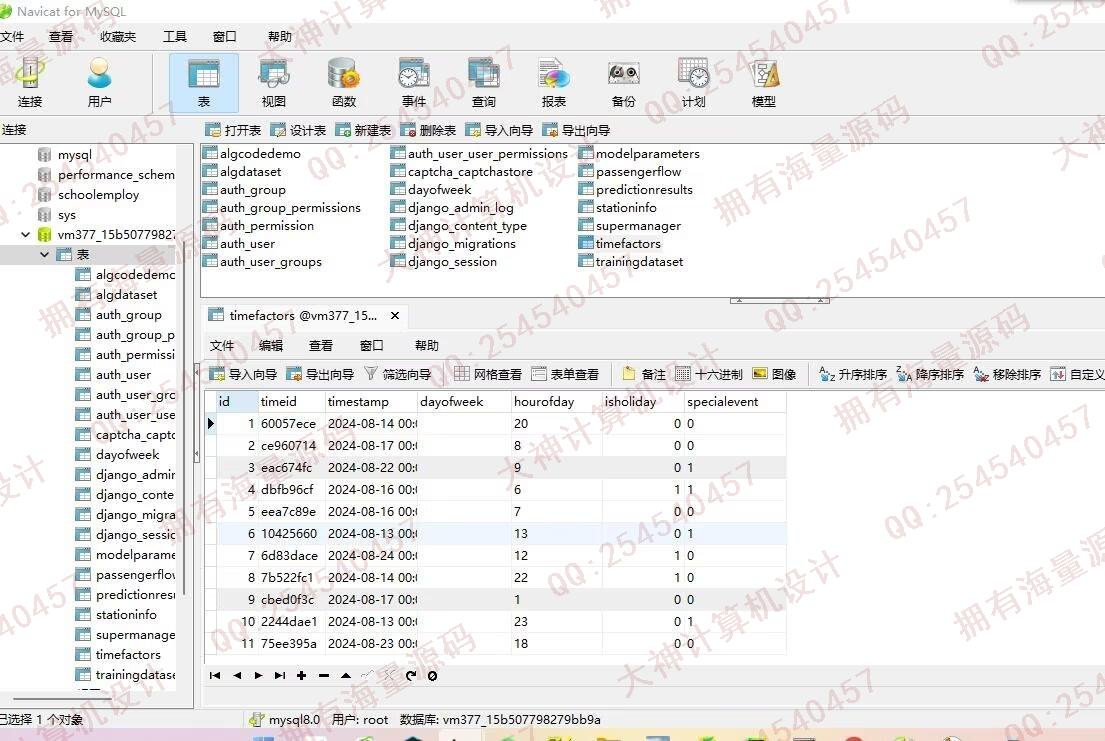Click 移除排序 remove sort
The width and height of the screenshot is (1105, 741).
[1007, 374]
